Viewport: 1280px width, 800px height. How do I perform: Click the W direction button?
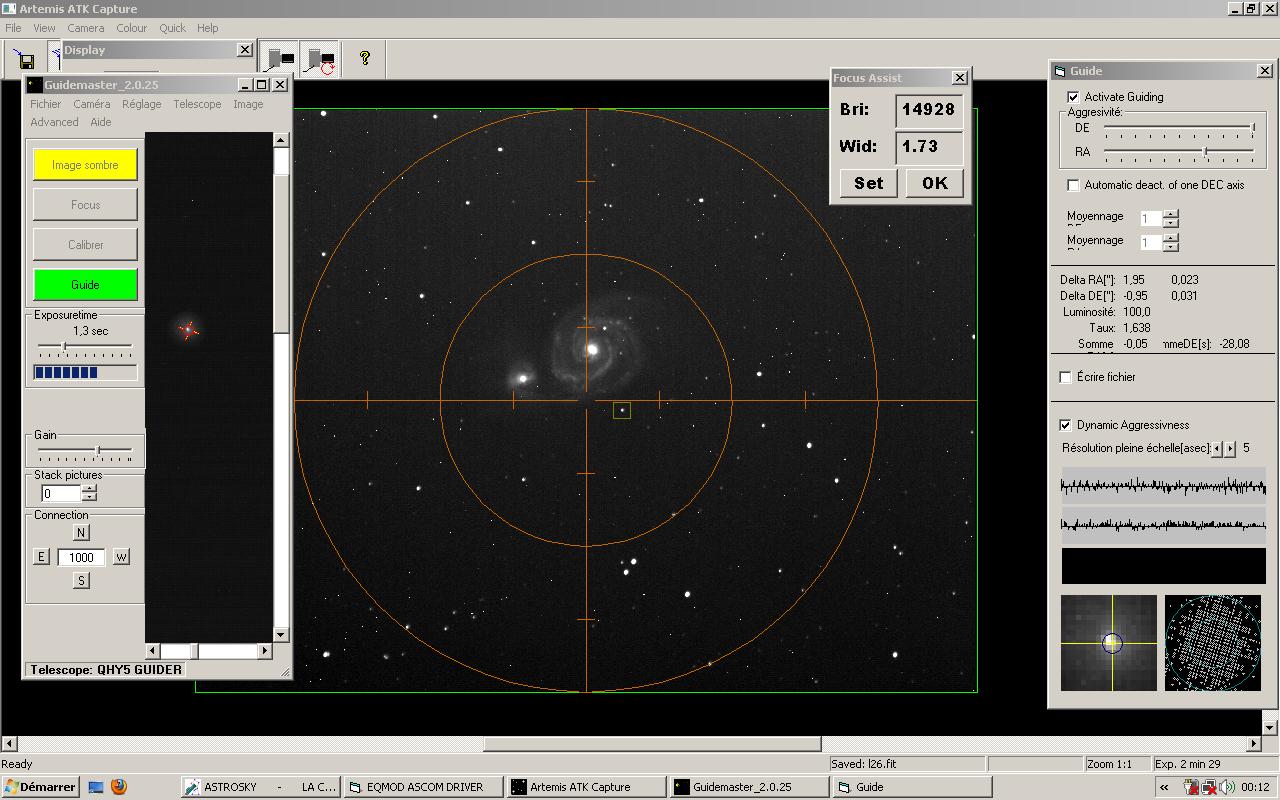(121, 557)
